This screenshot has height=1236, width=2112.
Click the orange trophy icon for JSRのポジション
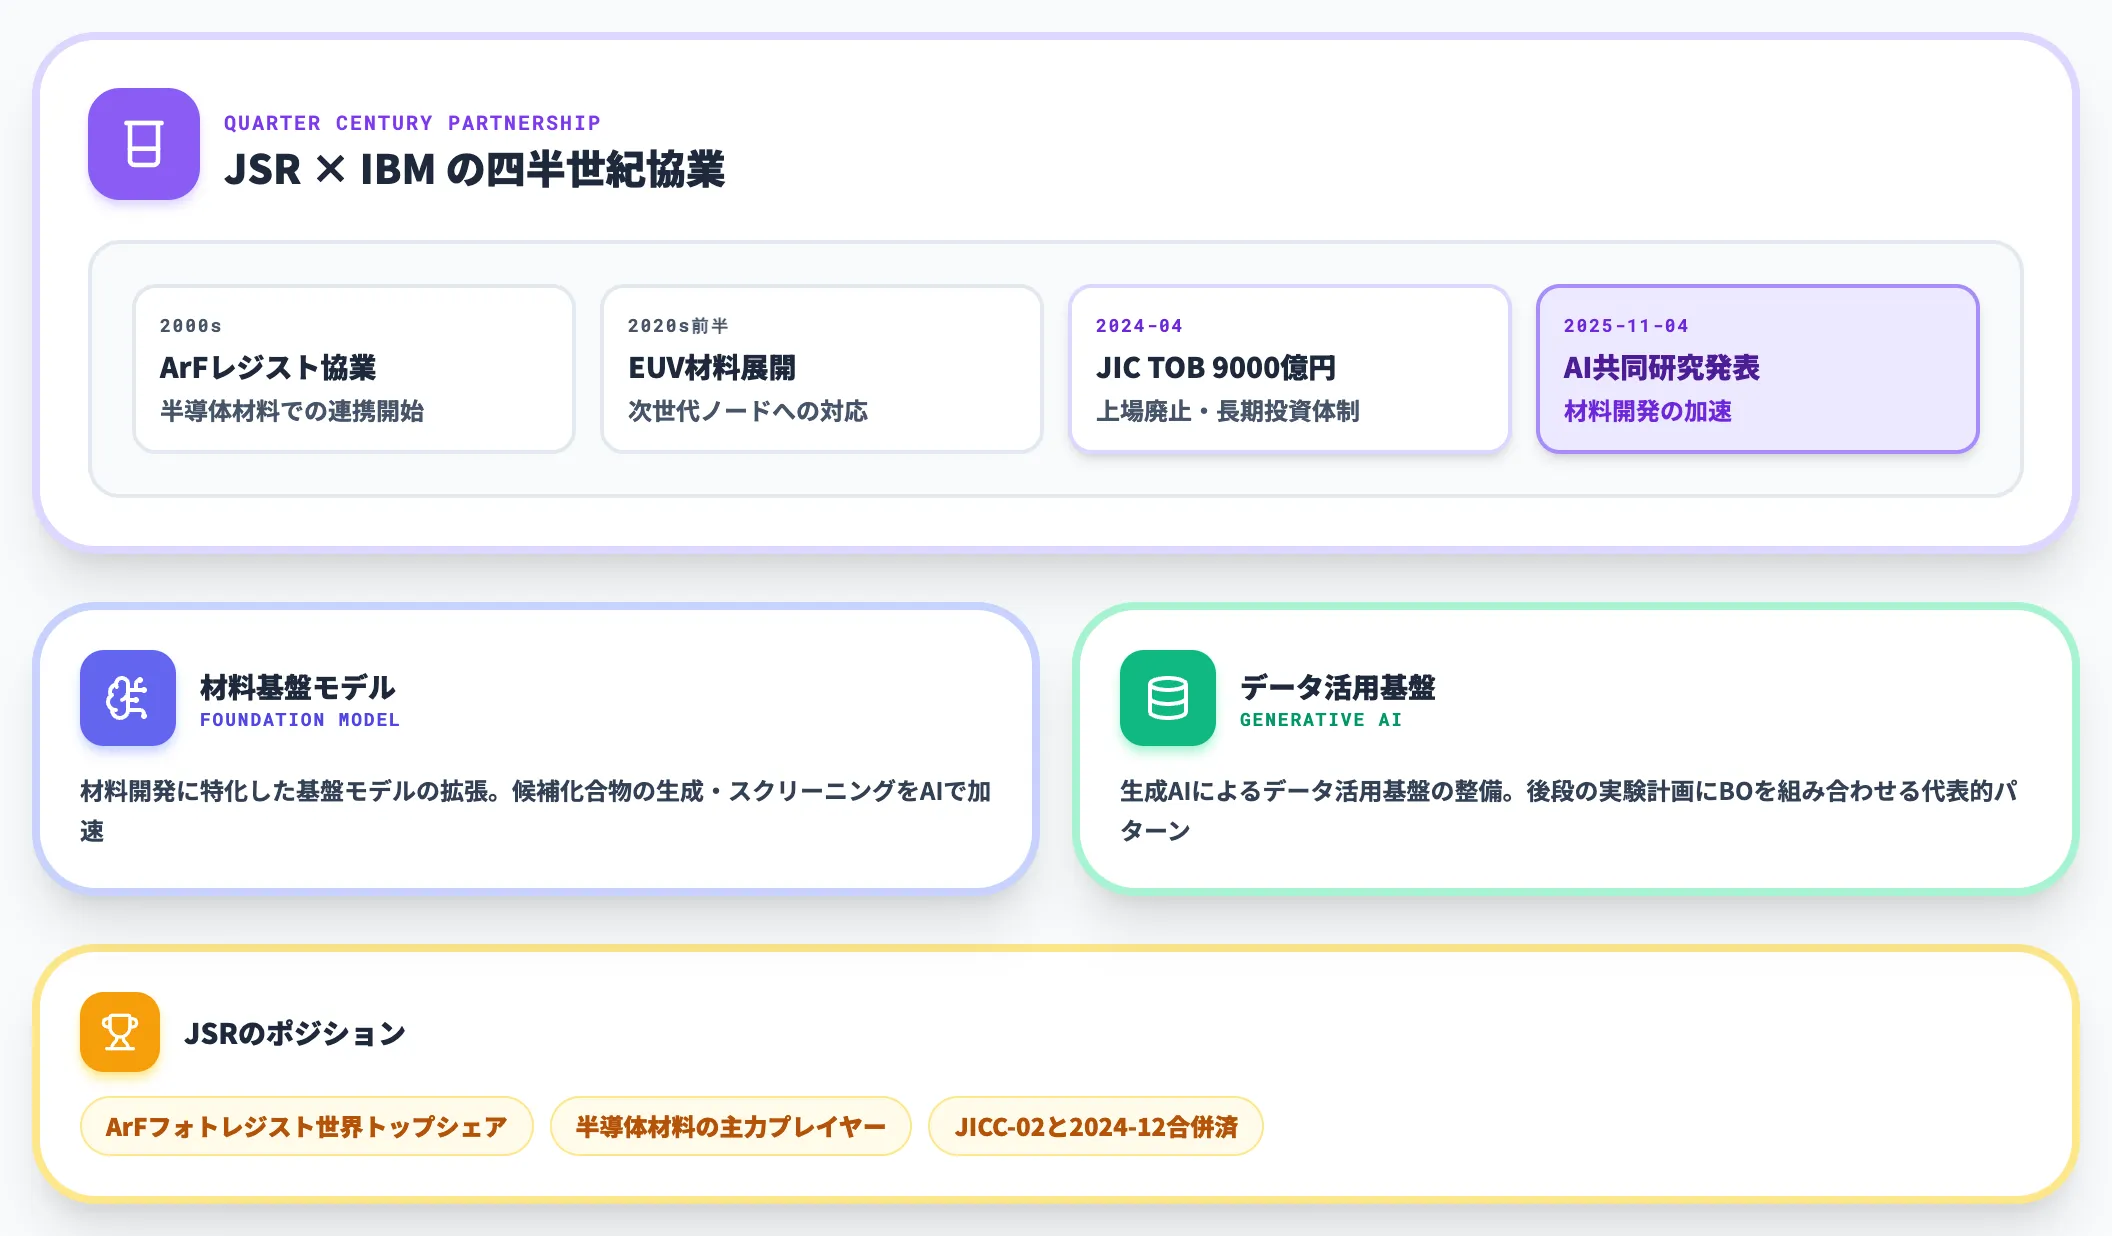coord(120,1032)
